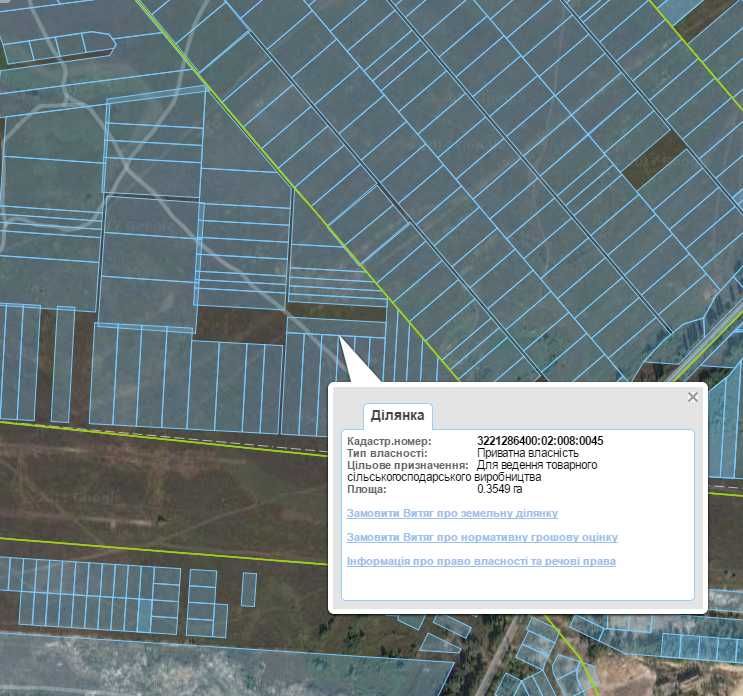Close the Ділянка info popup

[x=693, y=397]
